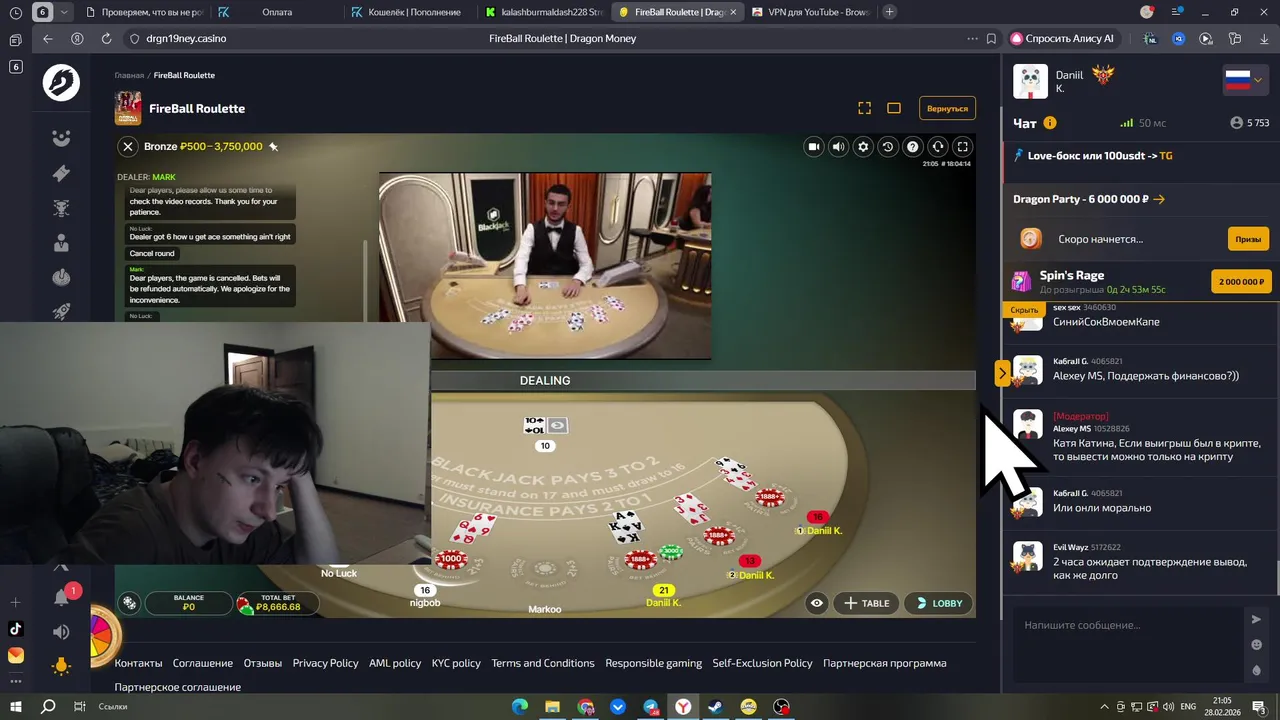1280x720 pixels.
Task: Toggle the light theme bulb icon
Action: 61,666
